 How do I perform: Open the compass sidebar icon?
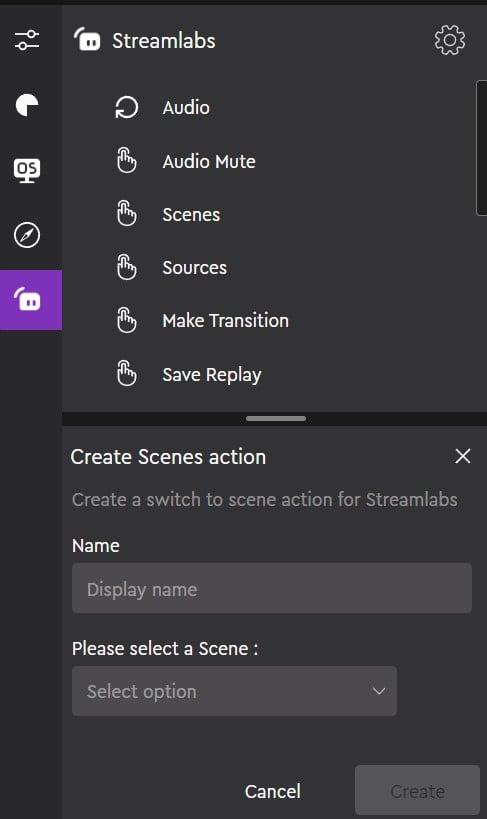tap(27, 235)
